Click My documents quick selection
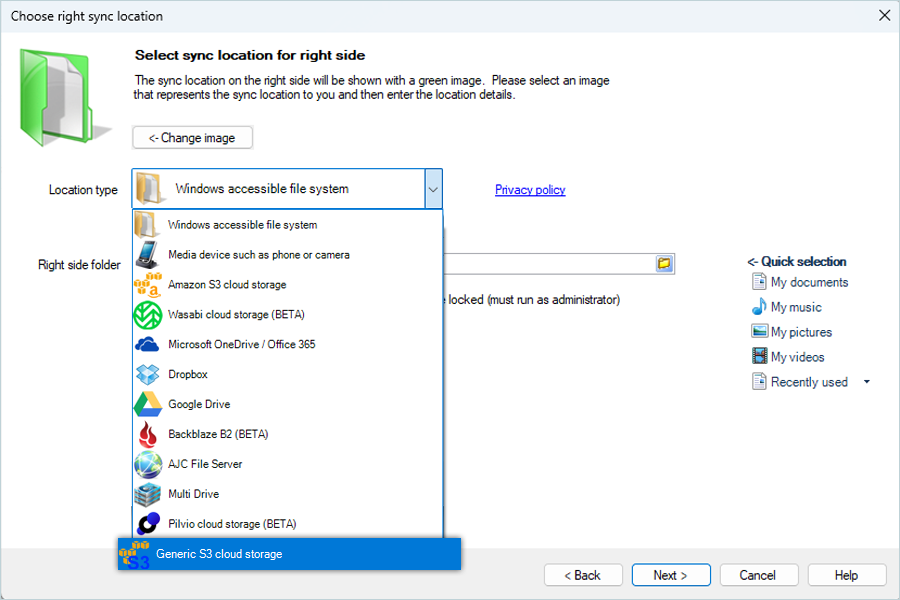 pos(800,282)
